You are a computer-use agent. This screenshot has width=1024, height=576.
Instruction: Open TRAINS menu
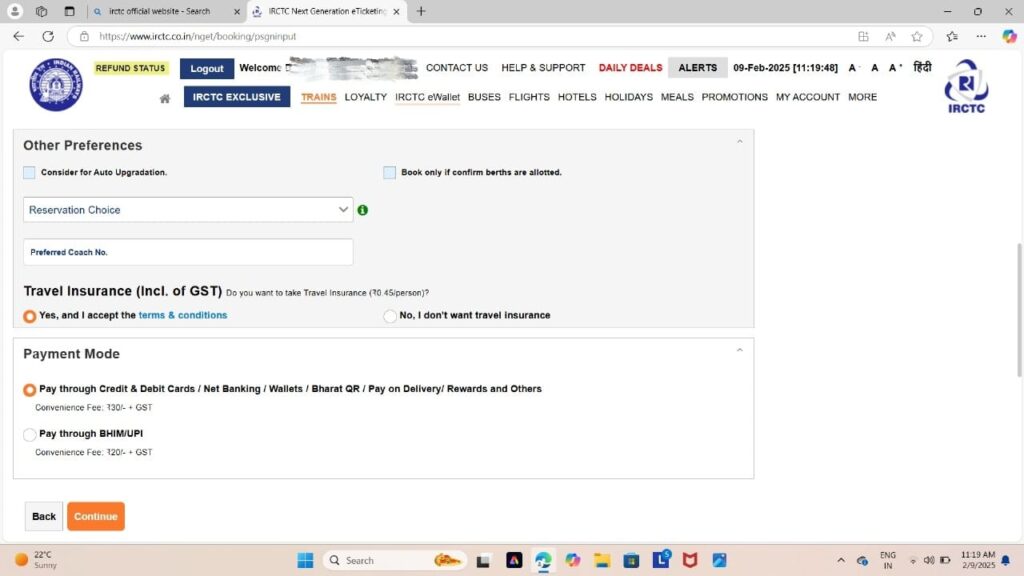click(x=319, y=97)
